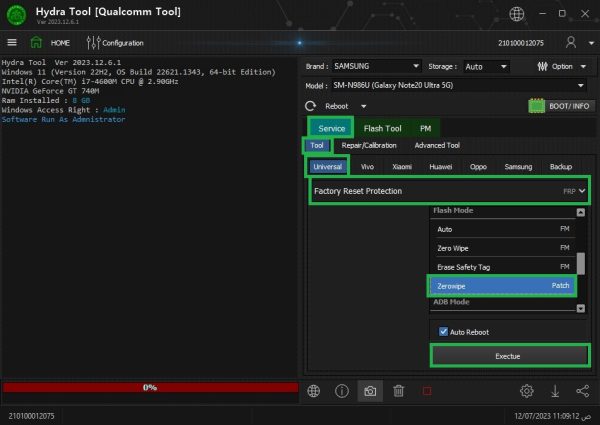Screen dimensions: 600x425
Task: Click the download arrow icon
Action: 555,391
